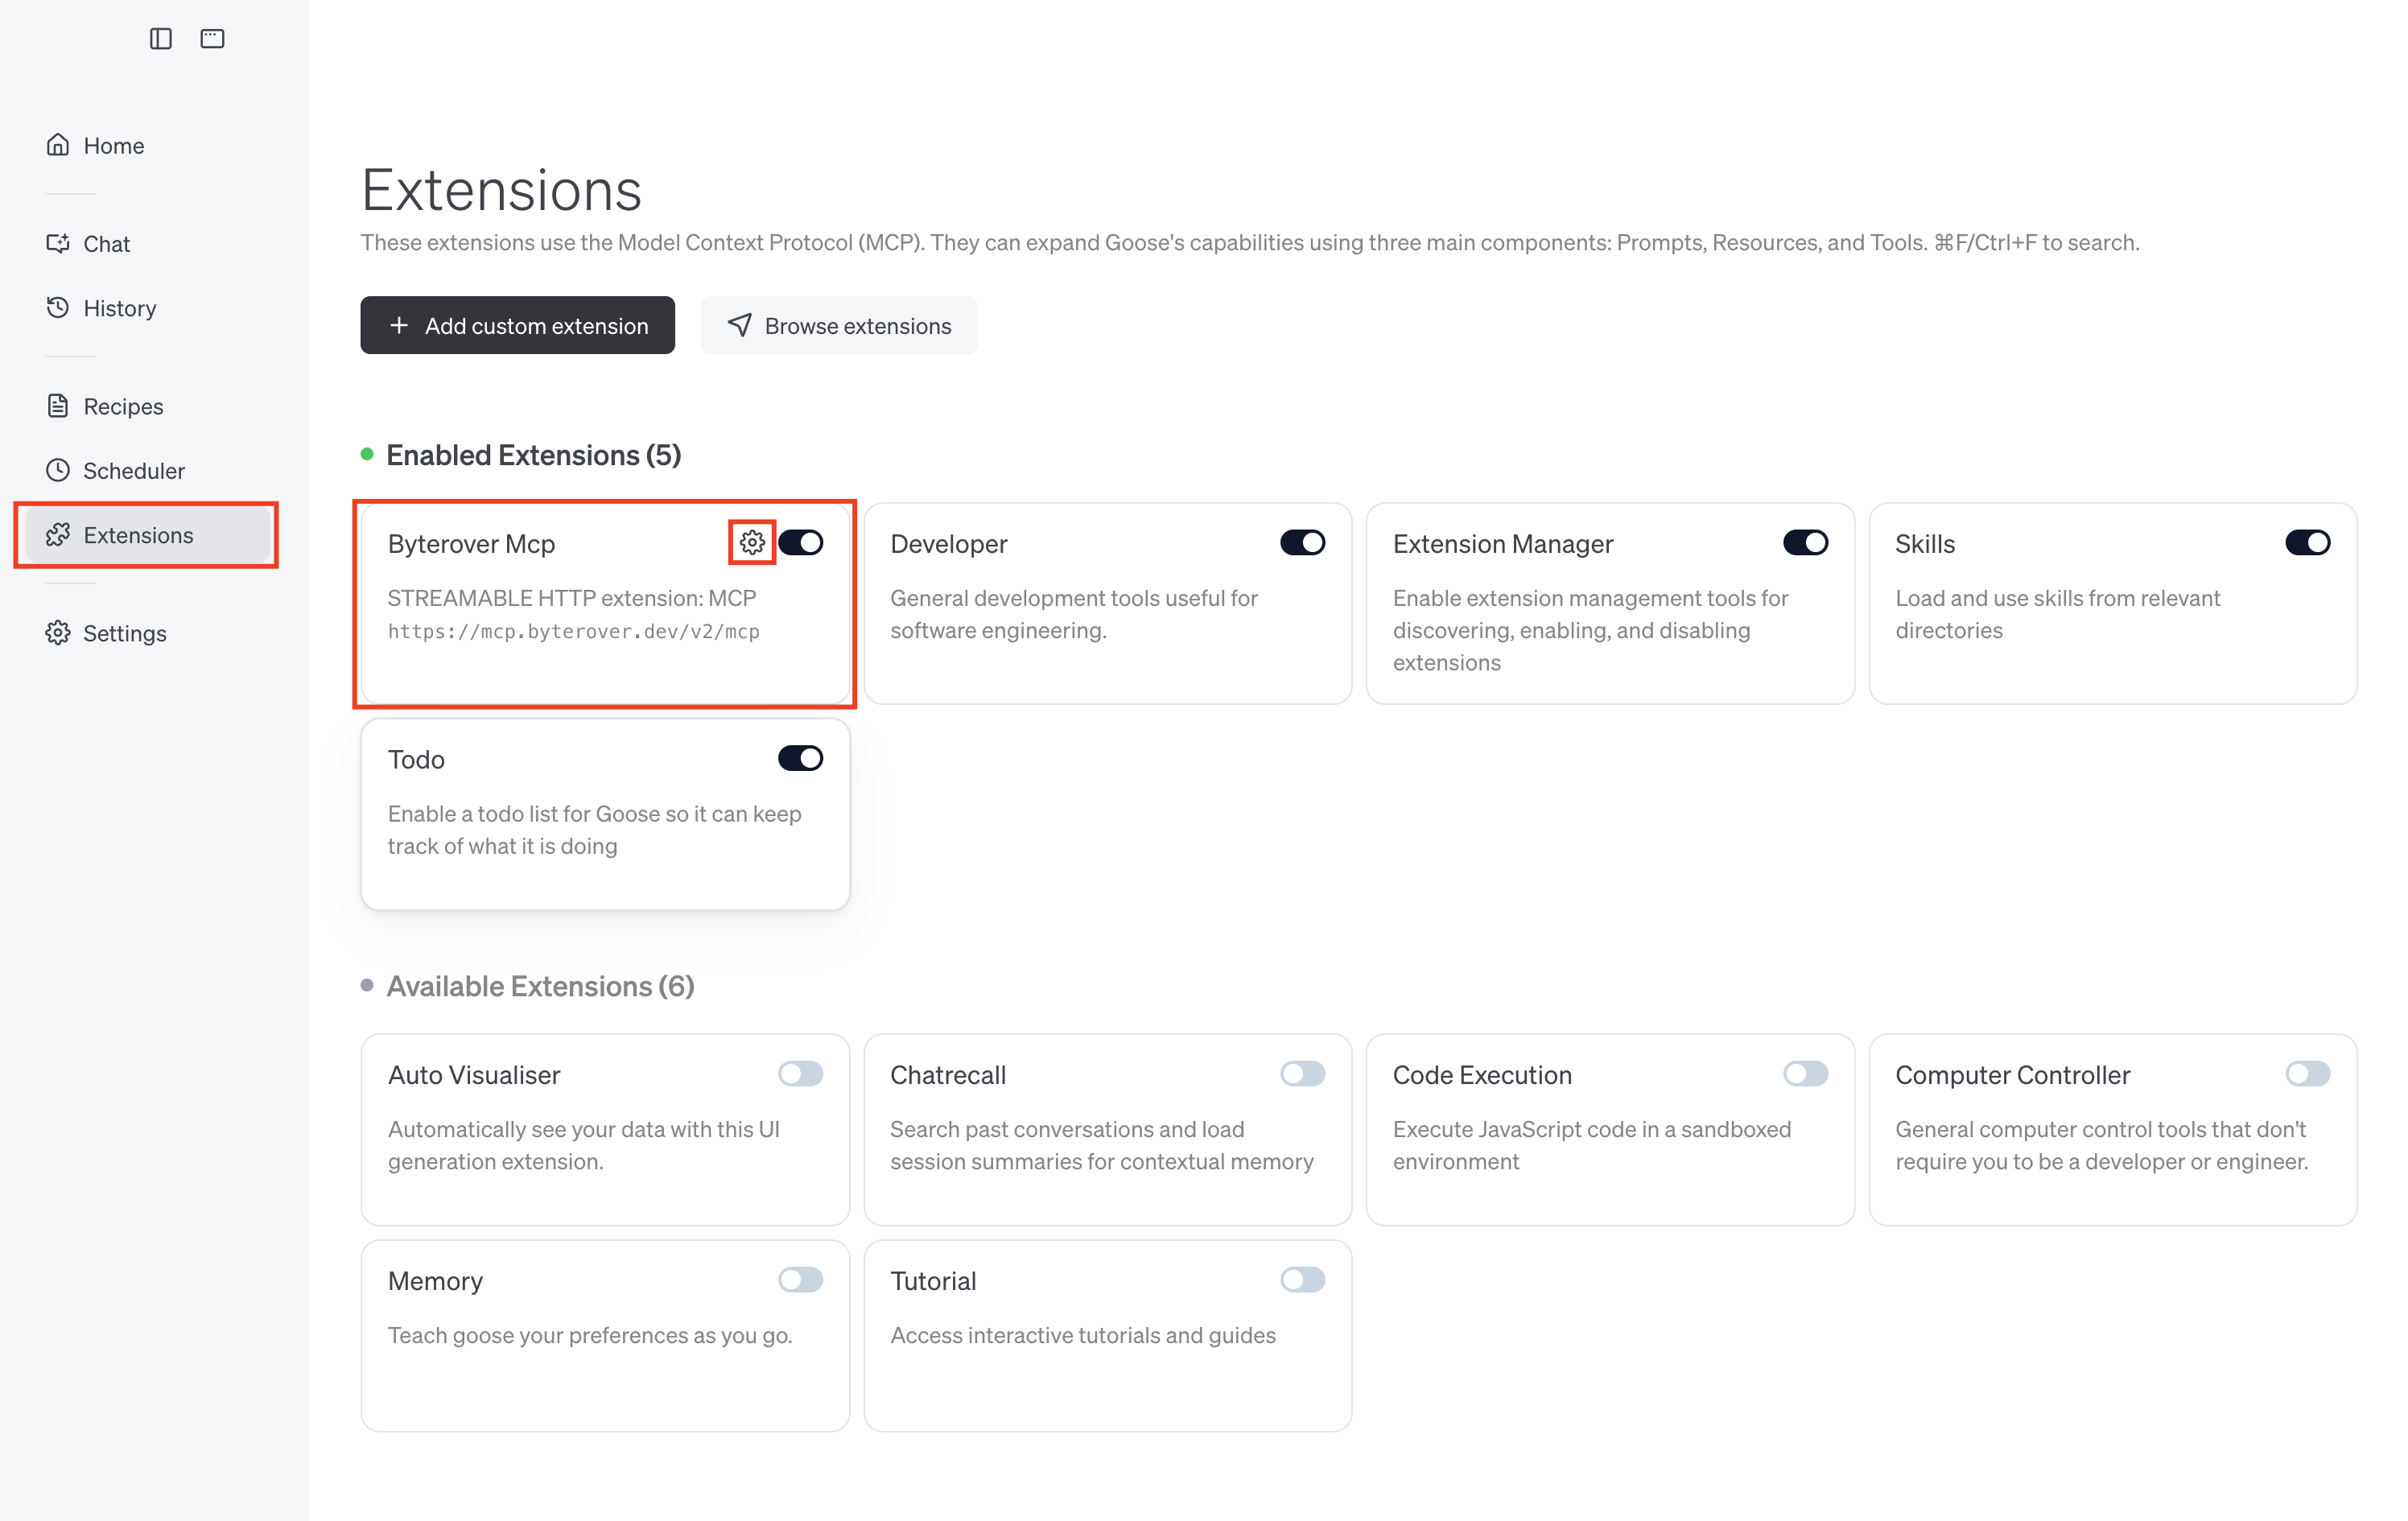Switch to the Extensions sidebar item
This screenshot has height=1521, width=2408.
(140, 535)
